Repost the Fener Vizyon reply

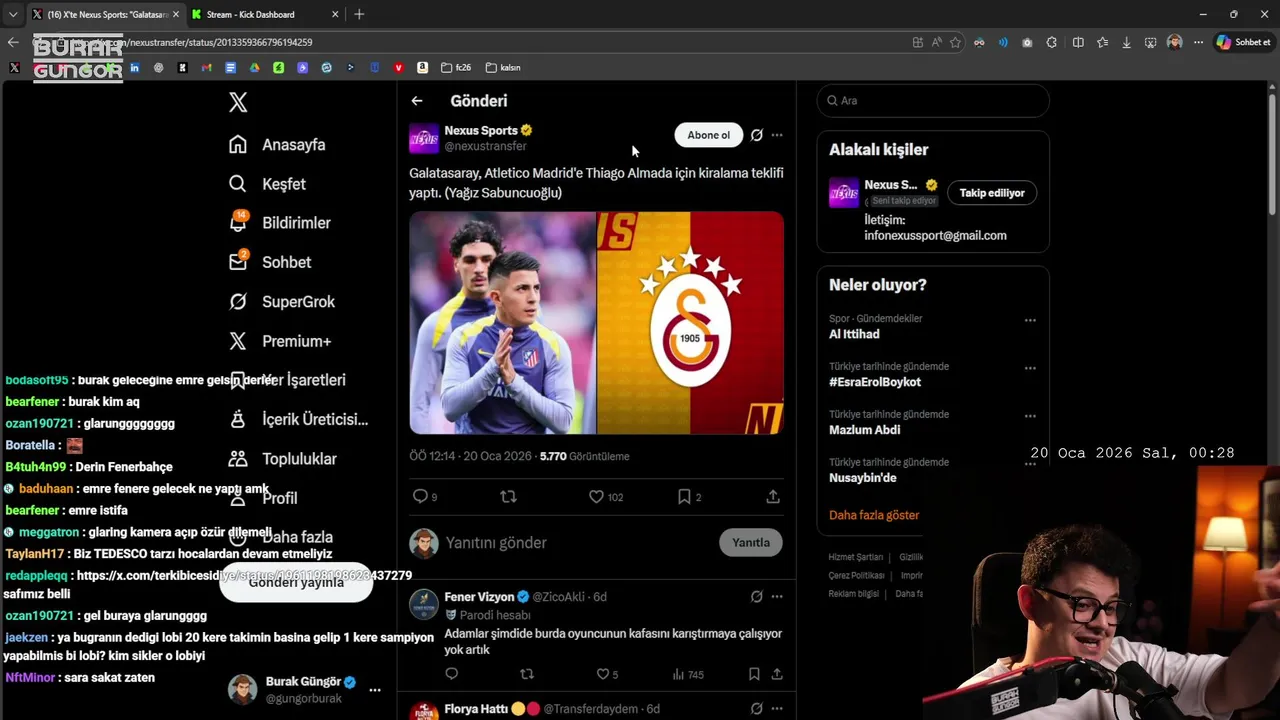(x=527, y=674)
